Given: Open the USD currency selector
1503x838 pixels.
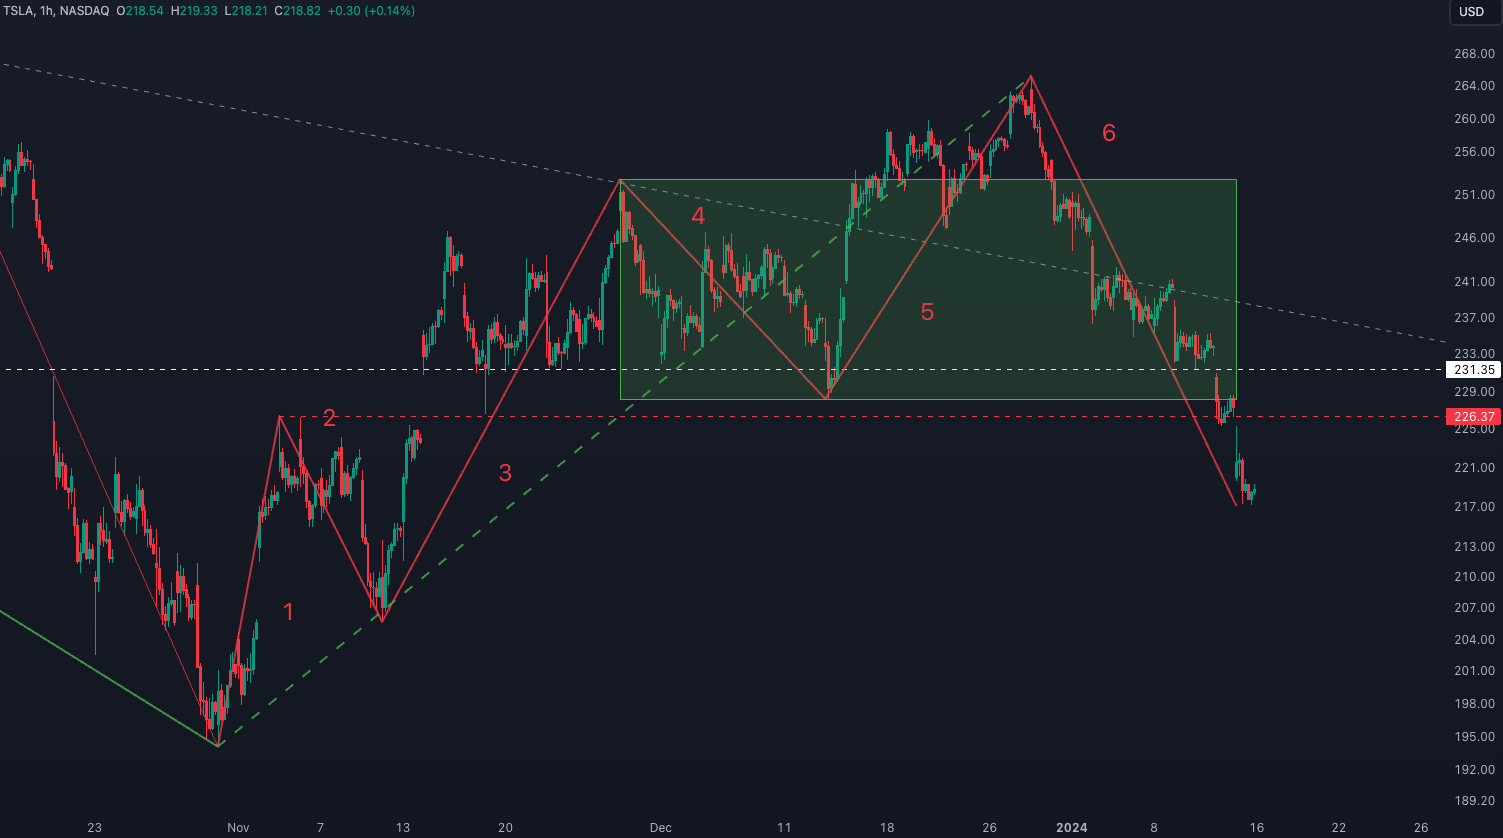Looking at the screenshot, I should [x=1471, y=12].
